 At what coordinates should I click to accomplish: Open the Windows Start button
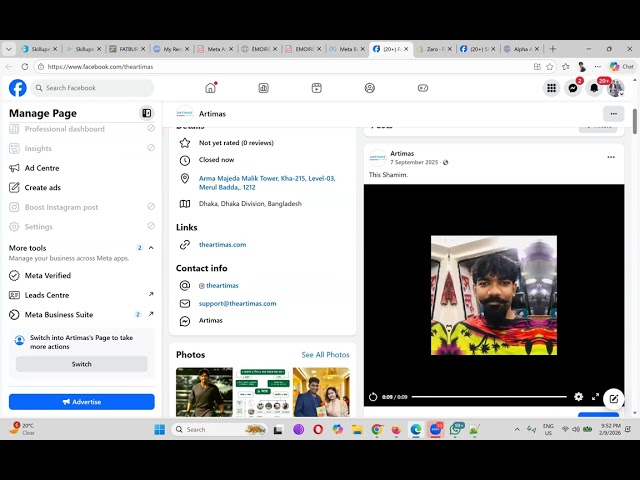[160, 429]
